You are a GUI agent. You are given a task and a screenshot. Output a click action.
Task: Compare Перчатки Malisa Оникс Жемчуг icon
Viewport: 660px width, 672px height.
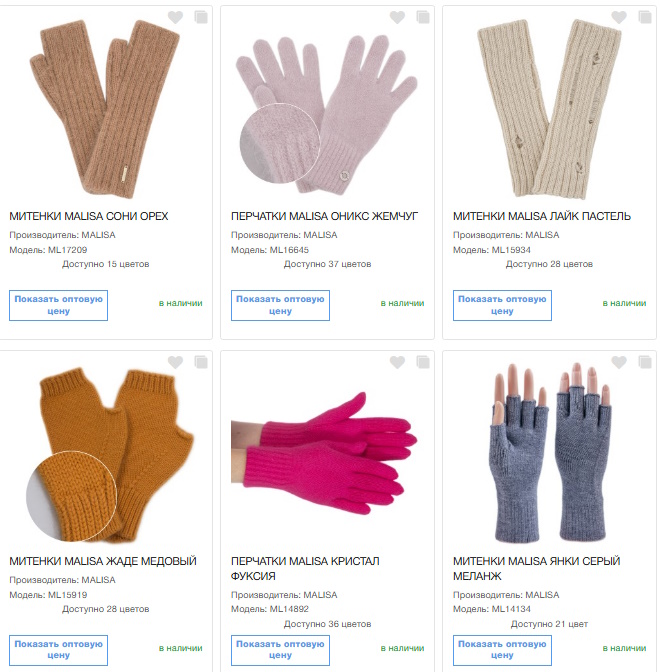[423, 17]
